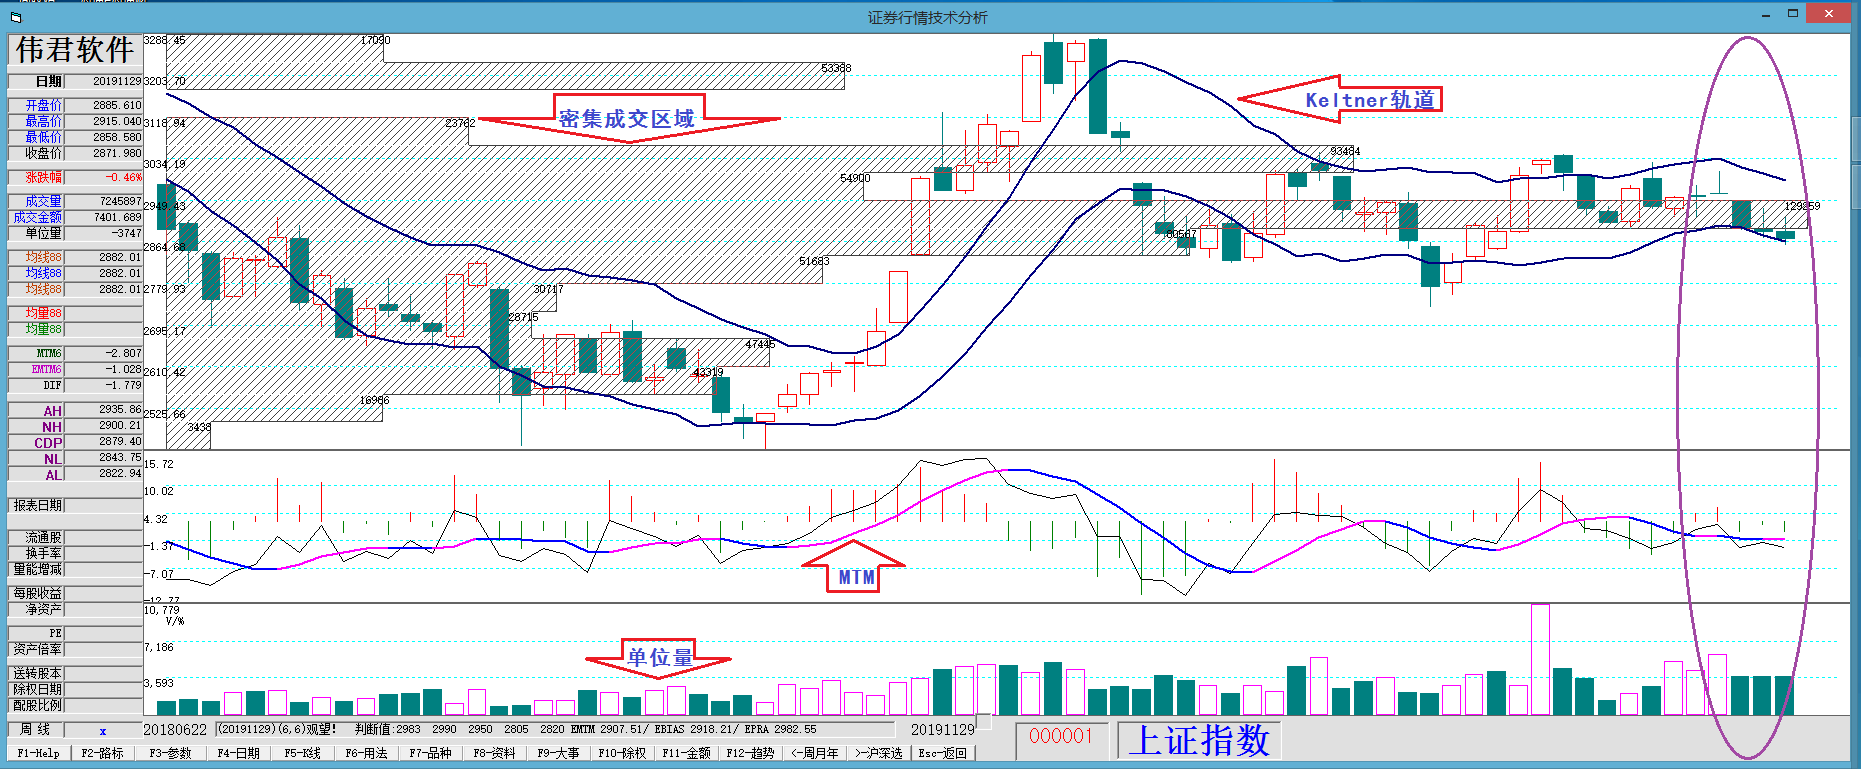The height and width of the screenshot is (769, 1861).
Task: Click the window system icon in title bar
Action: pos(16,17)
